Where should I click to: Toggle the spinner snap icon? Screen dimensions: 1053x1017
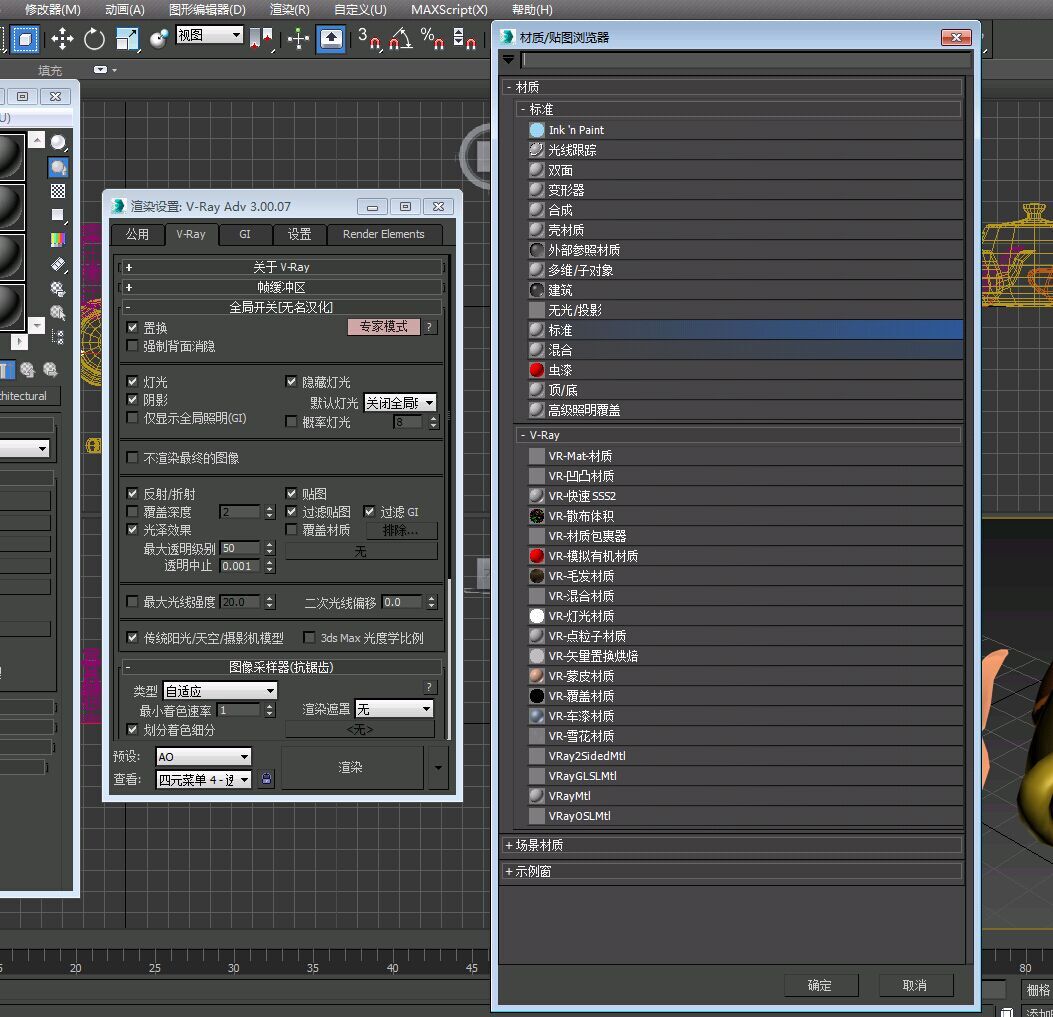tap(464, 39)
